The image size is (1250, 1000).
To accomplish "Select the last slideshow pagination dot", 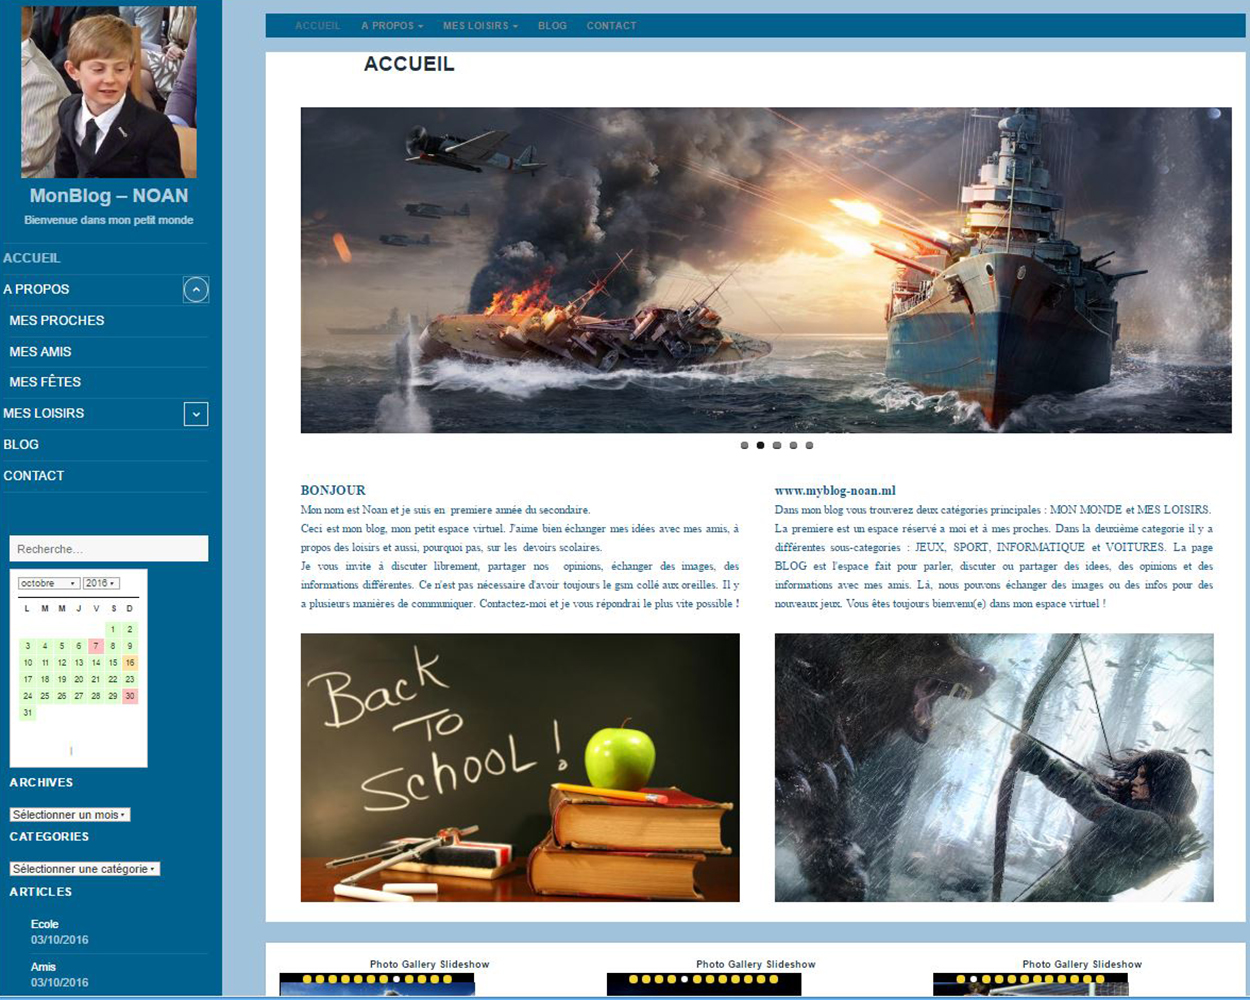I will point(809,445).
